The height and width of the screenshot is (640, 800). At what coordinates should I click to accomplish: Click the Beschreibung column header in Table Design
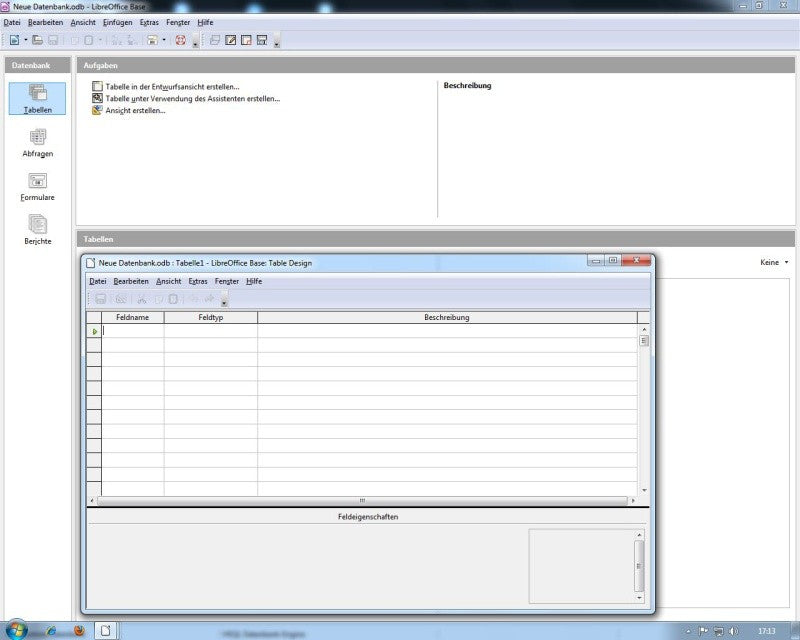click(x=447, y=317)
